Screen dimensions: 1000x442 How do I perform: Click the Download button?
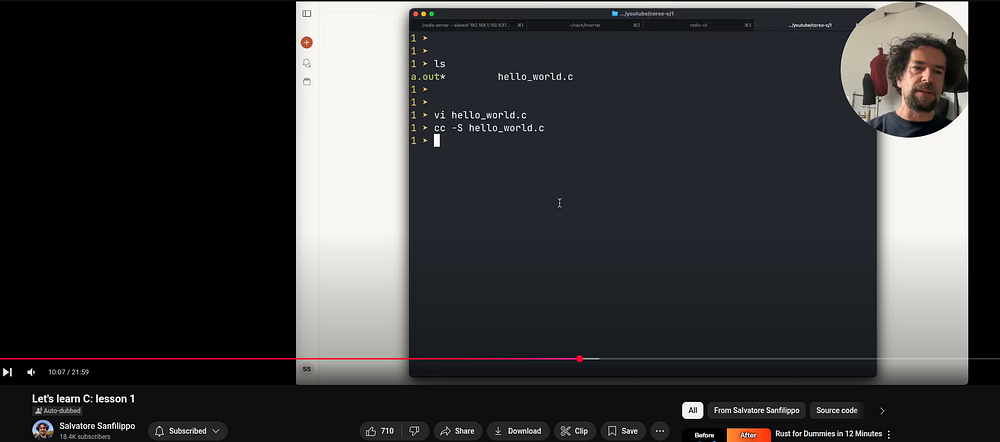pos(518,431)
